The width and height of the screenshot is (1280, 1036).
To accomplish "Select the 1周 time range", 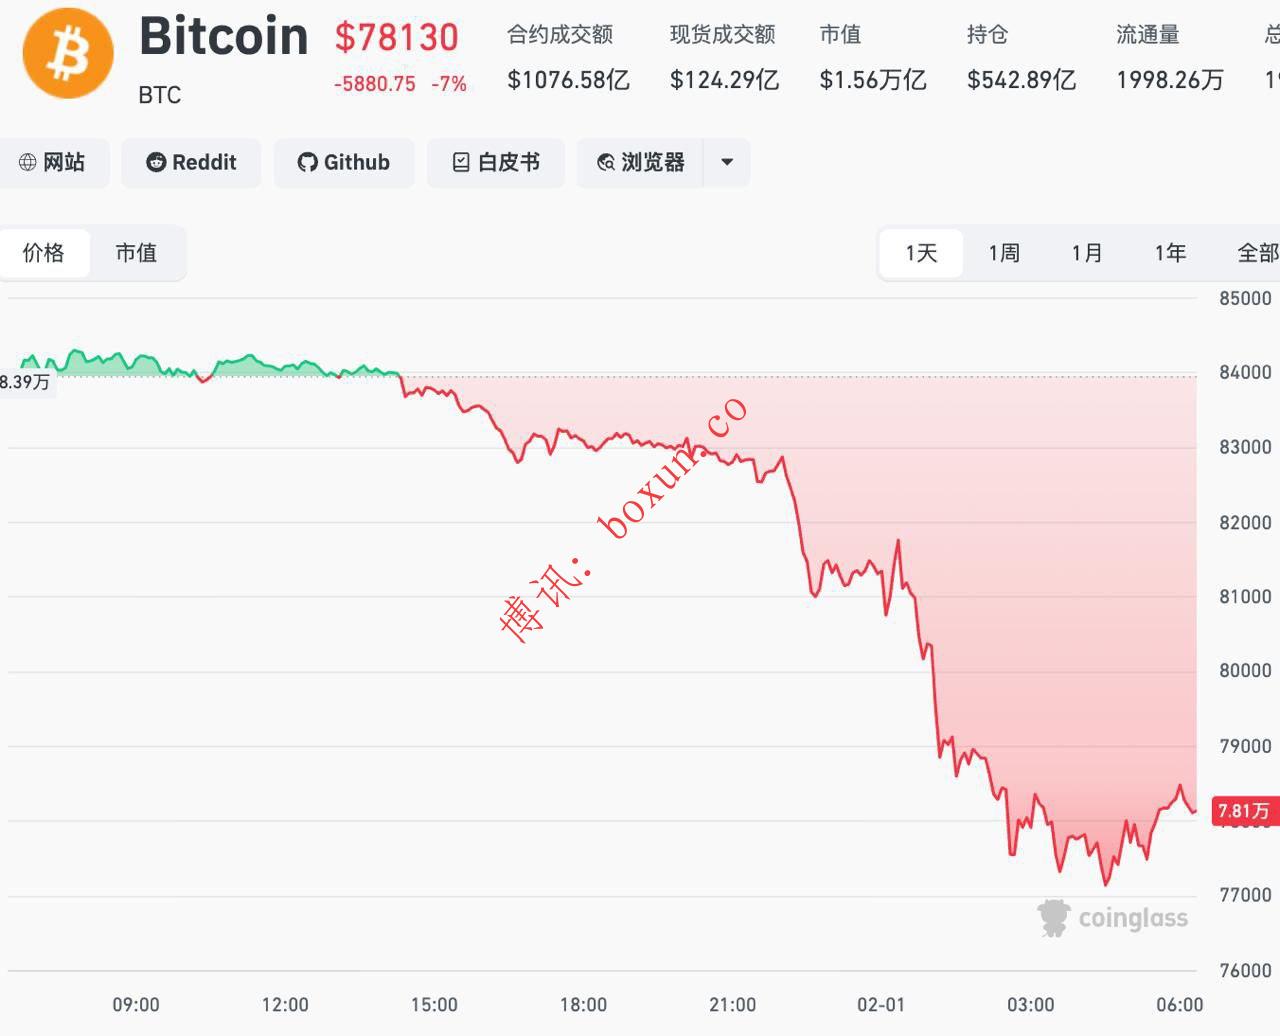I will coord(1004,253).
